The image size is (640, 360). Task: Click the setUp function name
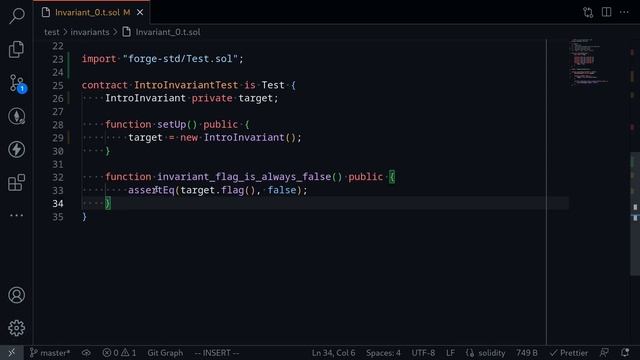[171, 124]
